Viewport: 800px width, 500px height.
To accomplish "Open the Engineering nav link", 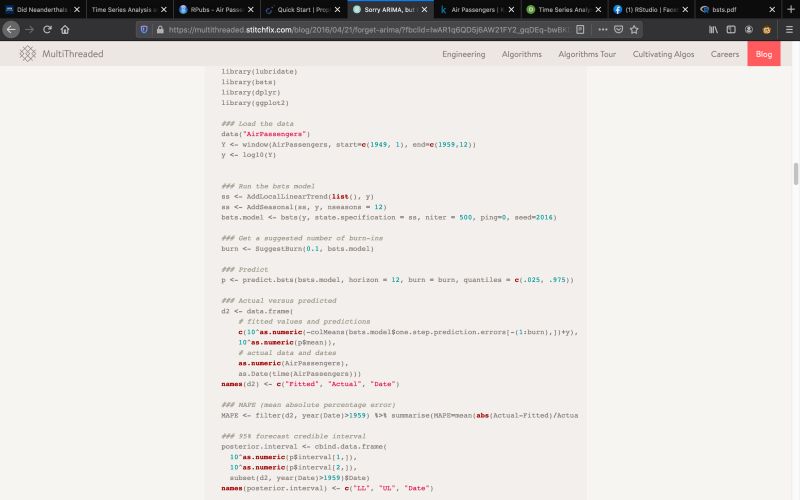I will (x=463, y=54).
